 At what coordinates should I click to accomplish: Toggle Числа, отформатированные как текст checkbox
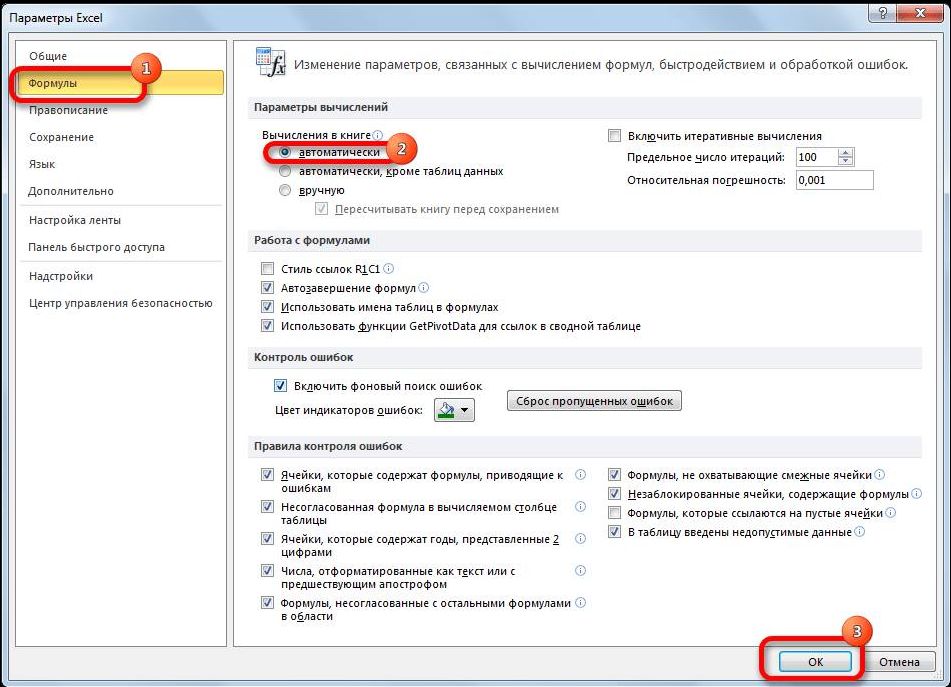tap(267, 571)
